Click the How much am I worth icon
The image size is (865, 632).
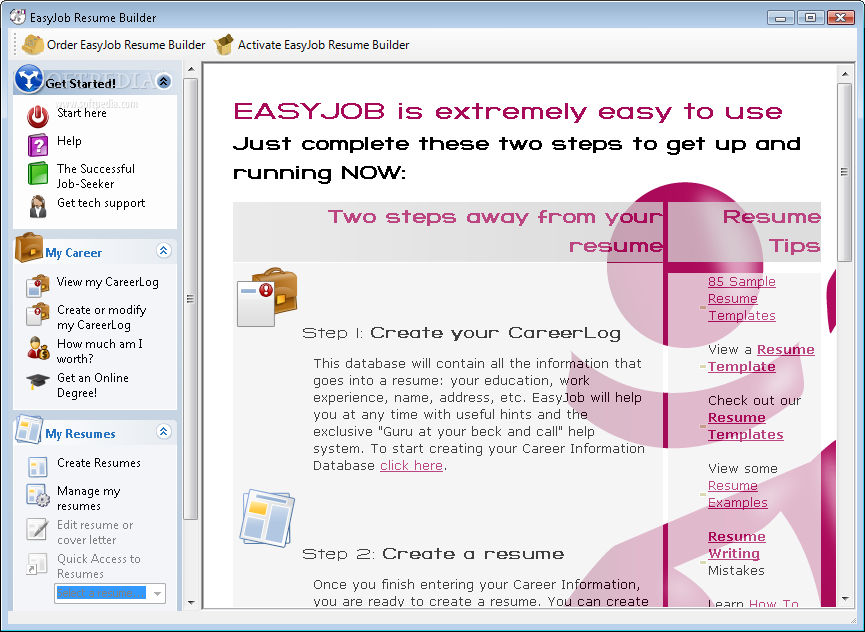pyautogui.click(x=38, y=349)
